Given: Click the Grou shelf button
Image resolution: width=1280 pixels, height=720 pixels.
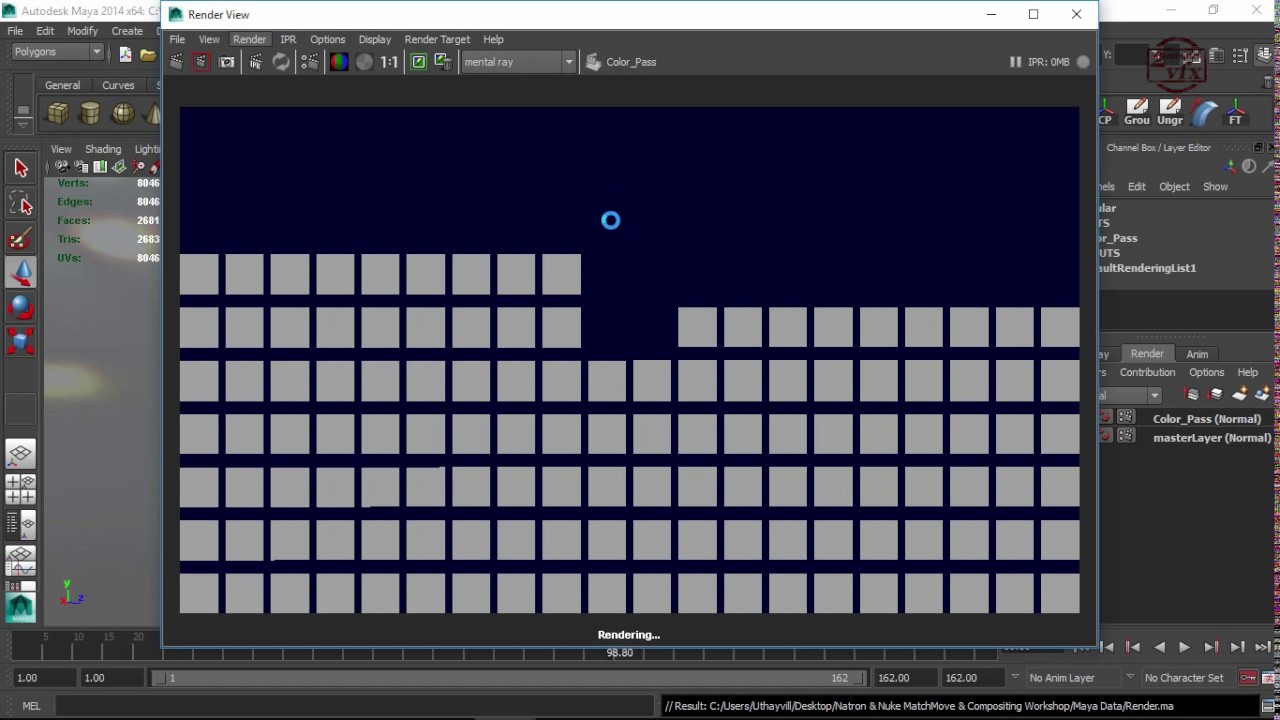Looking at the screenshot, I should point(1137,111).
